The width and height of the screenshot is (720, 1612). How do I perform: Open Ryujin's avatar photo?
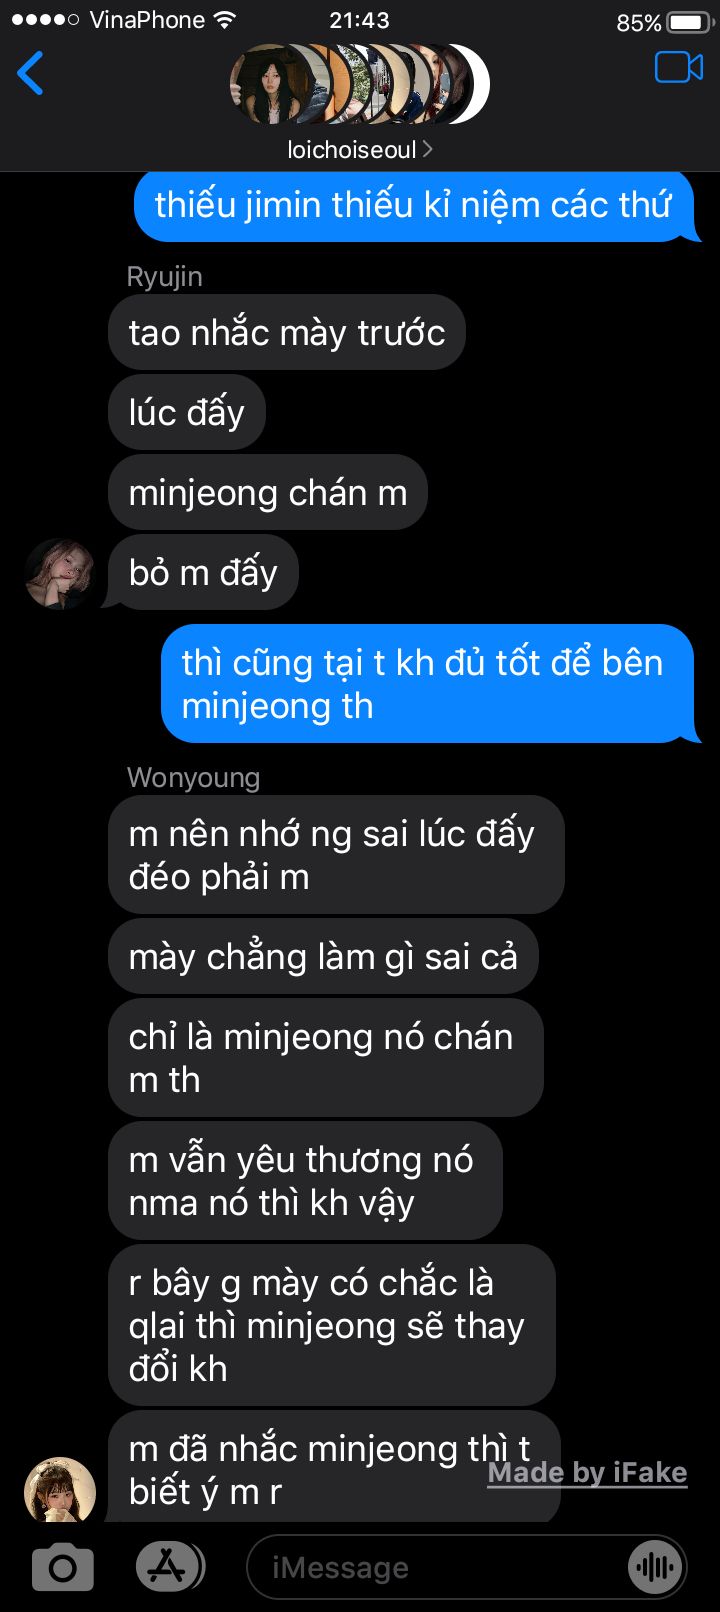[60, 573]
